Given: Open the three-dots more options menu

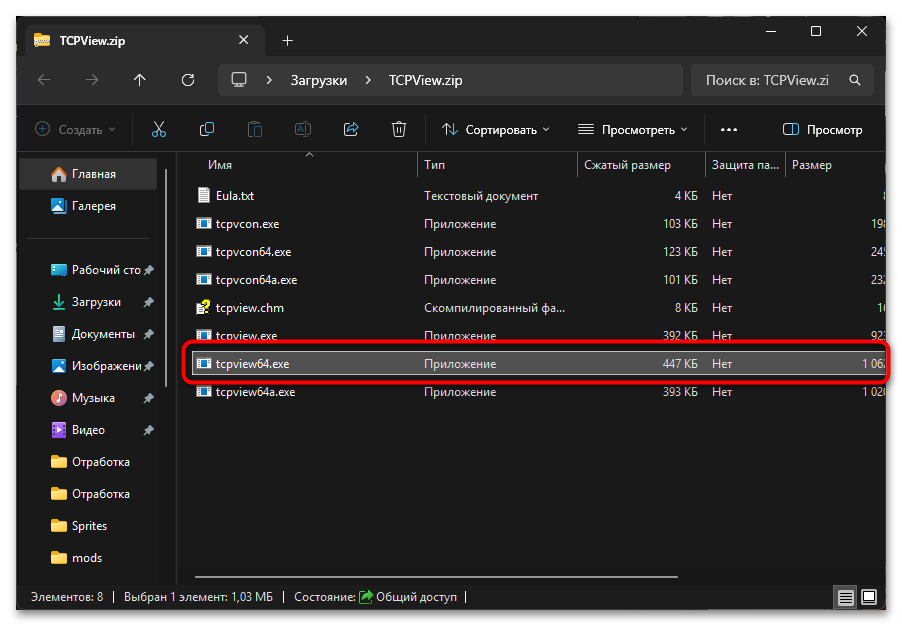Looking at the screenshot, I should click(729, 129).
